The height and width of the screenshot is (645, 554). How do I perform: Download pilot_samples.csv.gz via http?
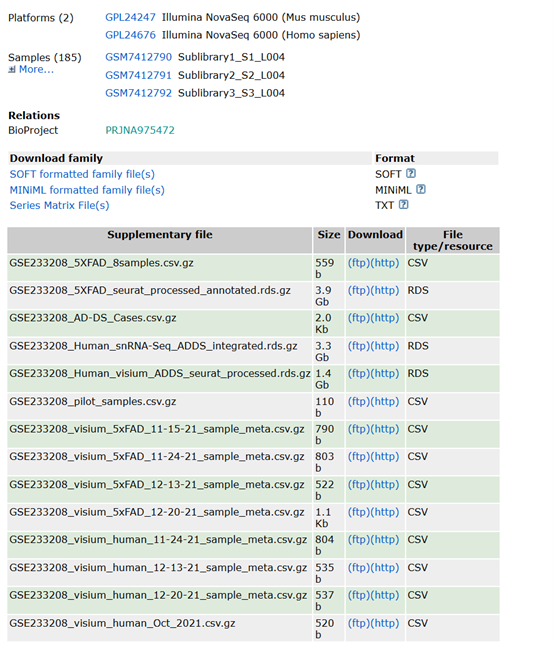[385, 401]
